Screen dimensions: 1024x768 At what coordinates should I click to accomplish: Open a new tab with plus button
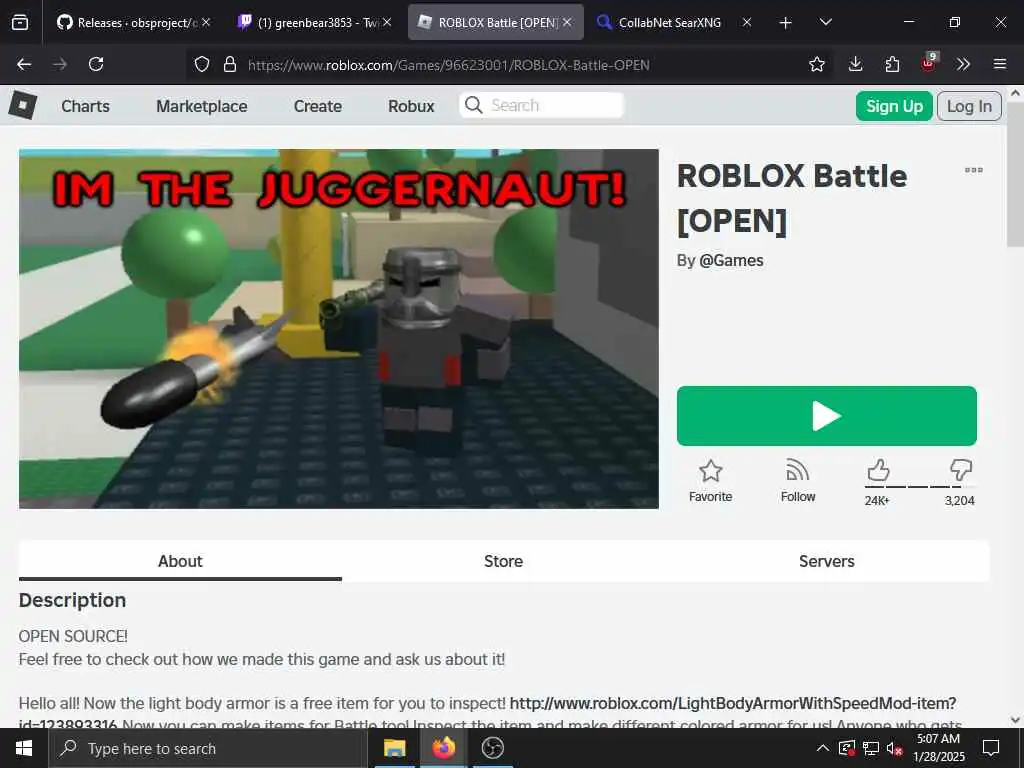786,23
